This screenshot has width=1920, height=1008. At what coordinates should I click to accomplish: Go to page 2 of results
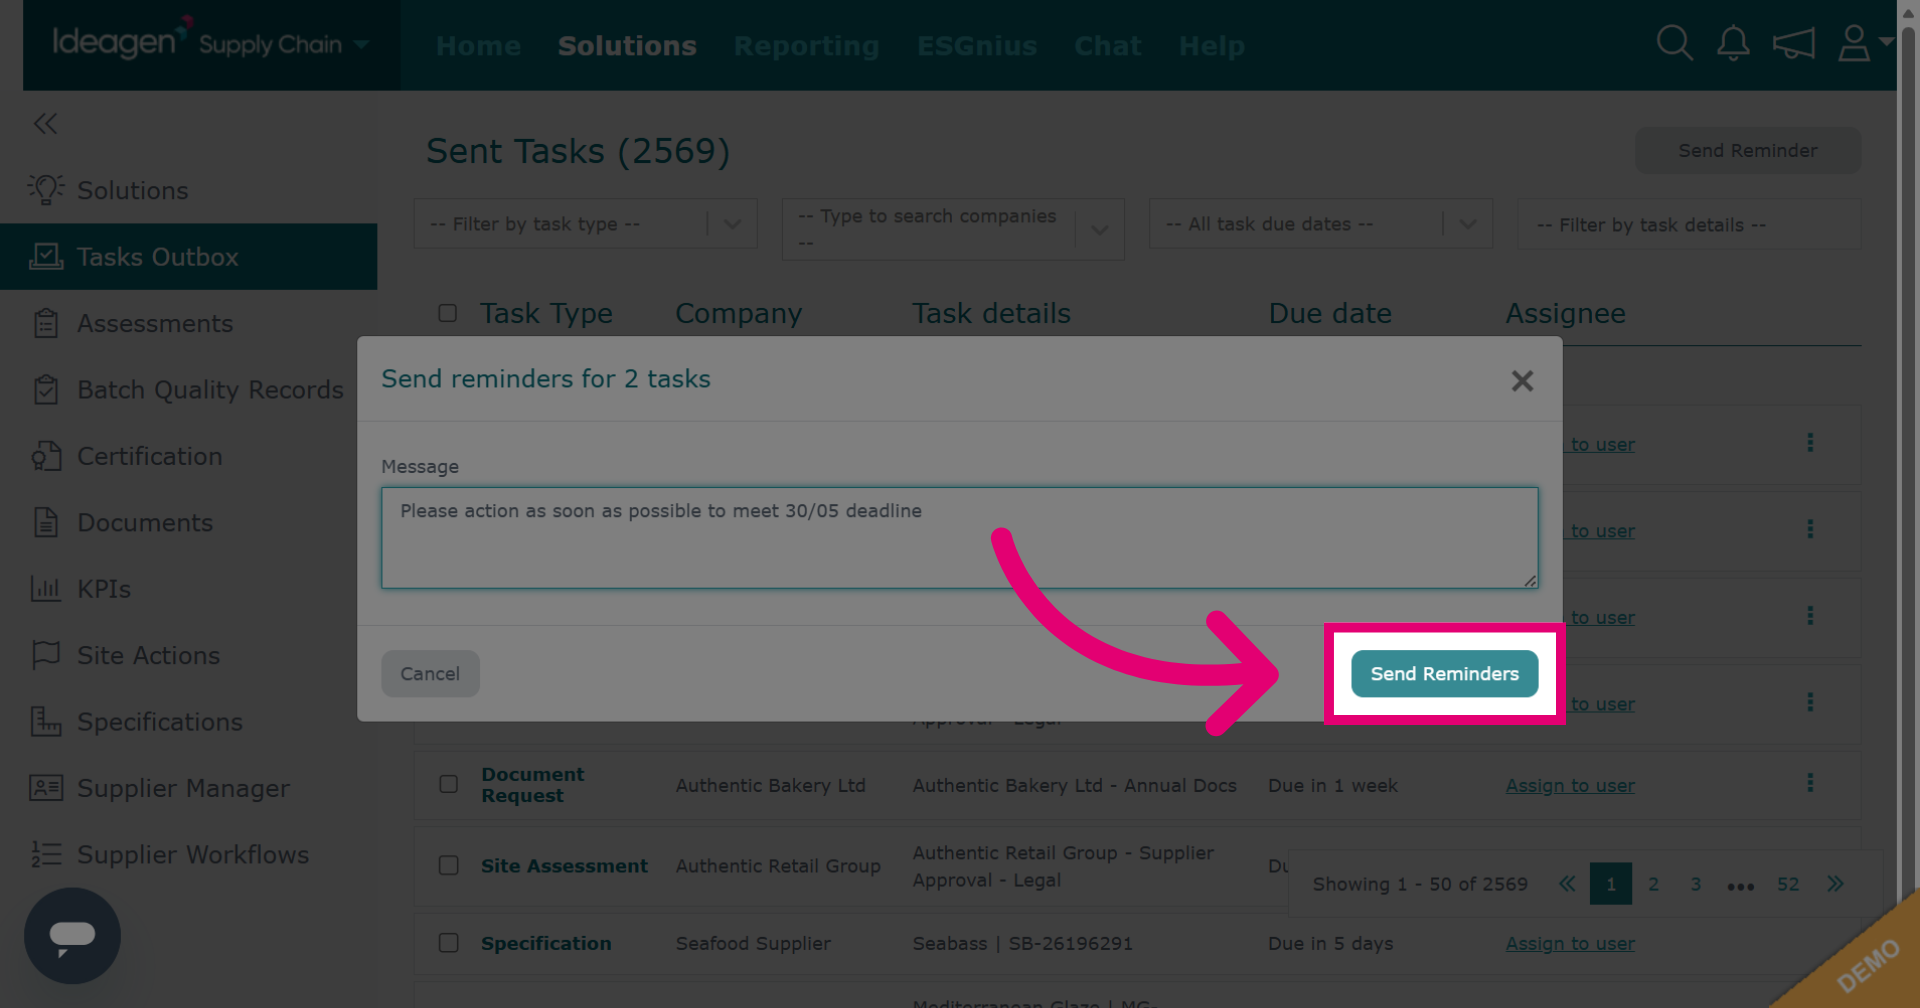[x=1653, y=884]
